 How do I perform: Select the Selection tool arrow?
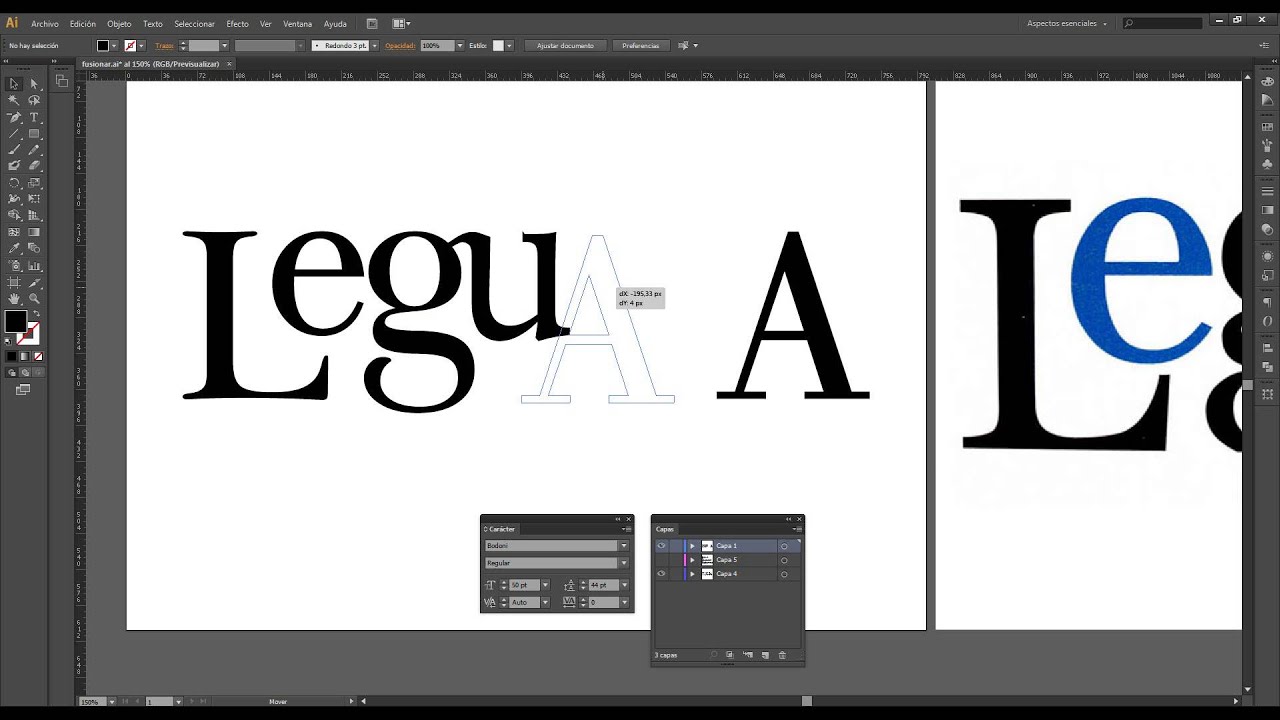coord(14,84)
